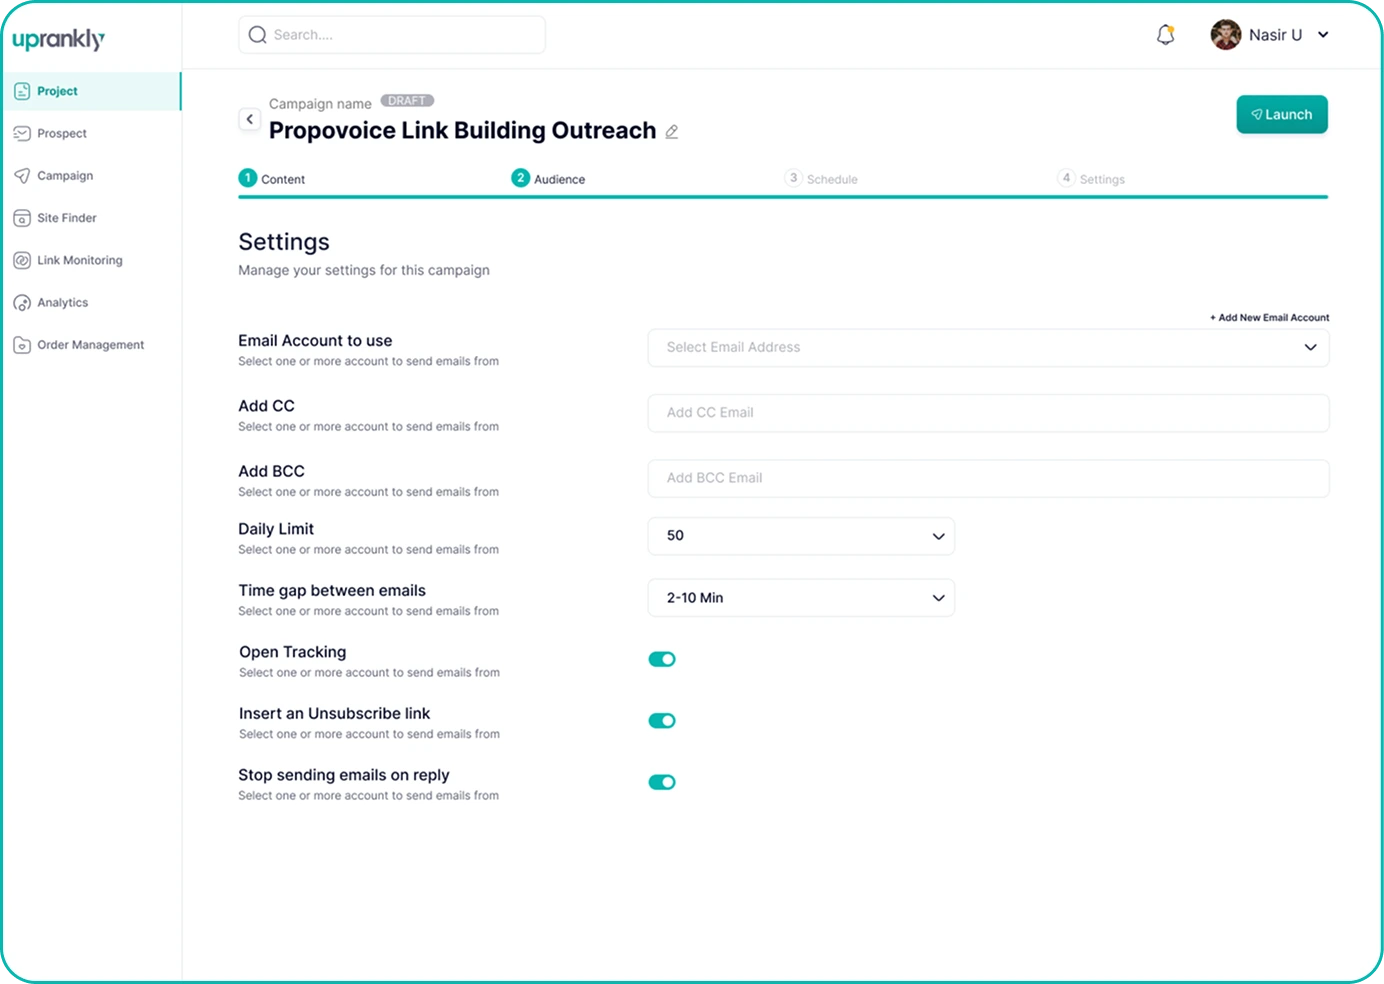Screen dimensions: 1384x984
Task: Click the Add New Email Account link
Action: coord(1270,317)
